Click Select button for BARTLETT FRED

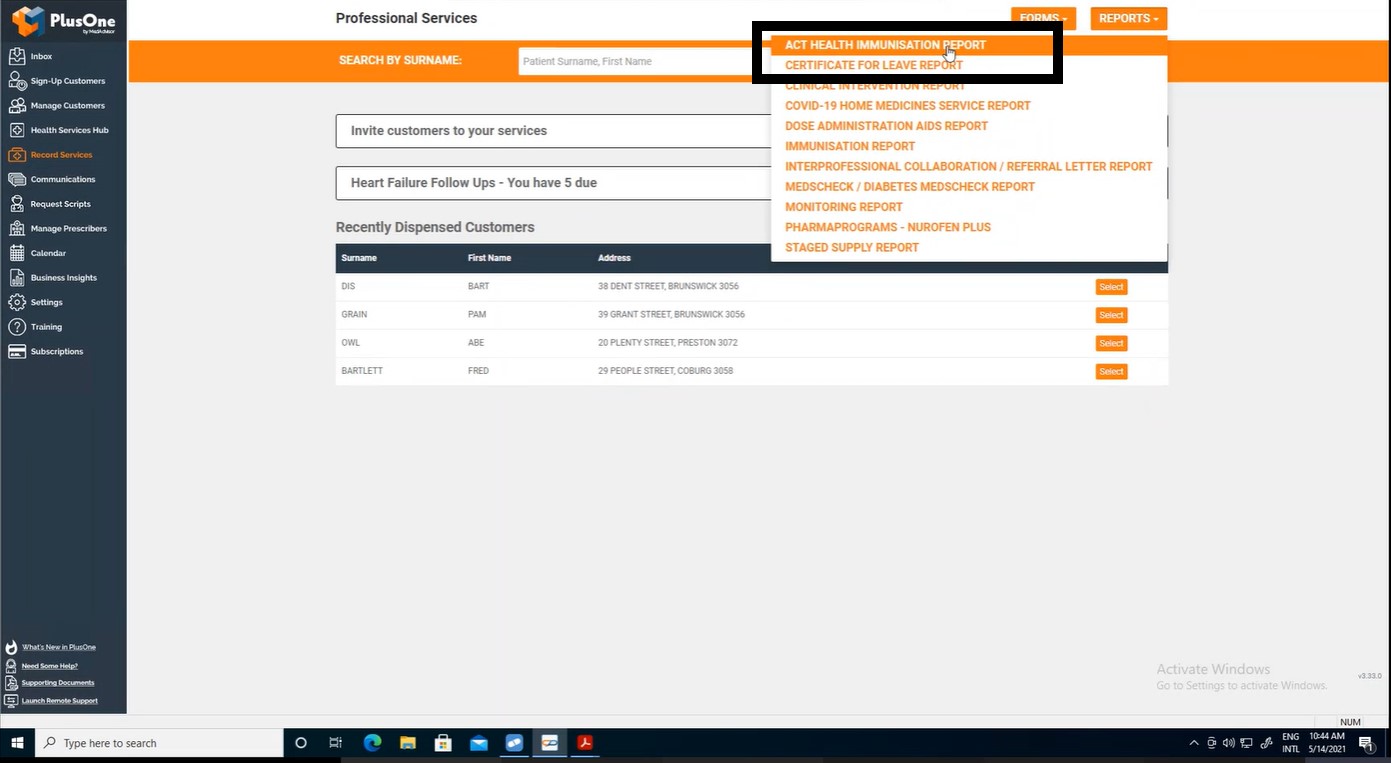click(x=1111, y=371)
